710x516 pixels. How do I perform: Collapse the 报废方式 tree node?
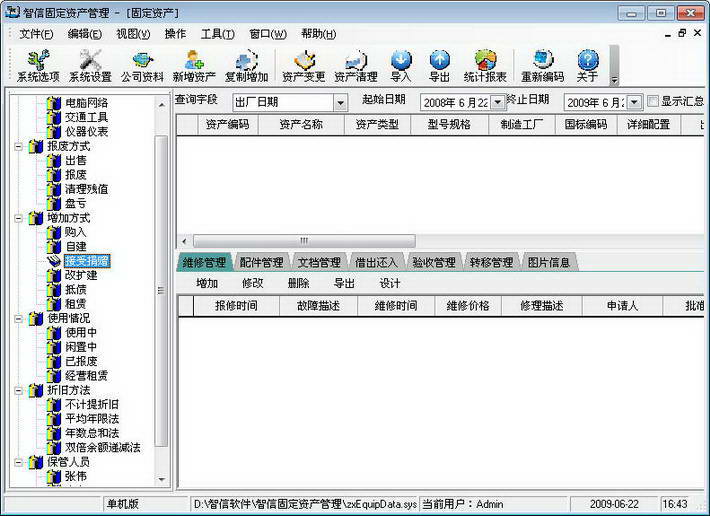pos(19,146)
